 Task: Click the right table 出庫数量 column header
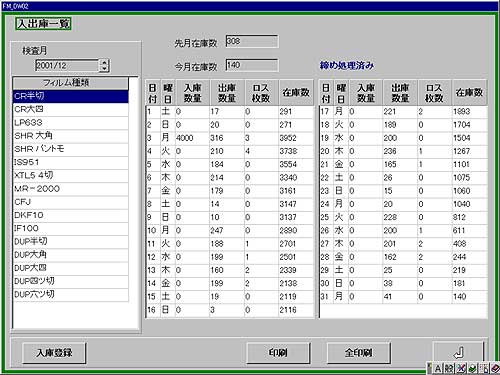(x=400, y=93)
